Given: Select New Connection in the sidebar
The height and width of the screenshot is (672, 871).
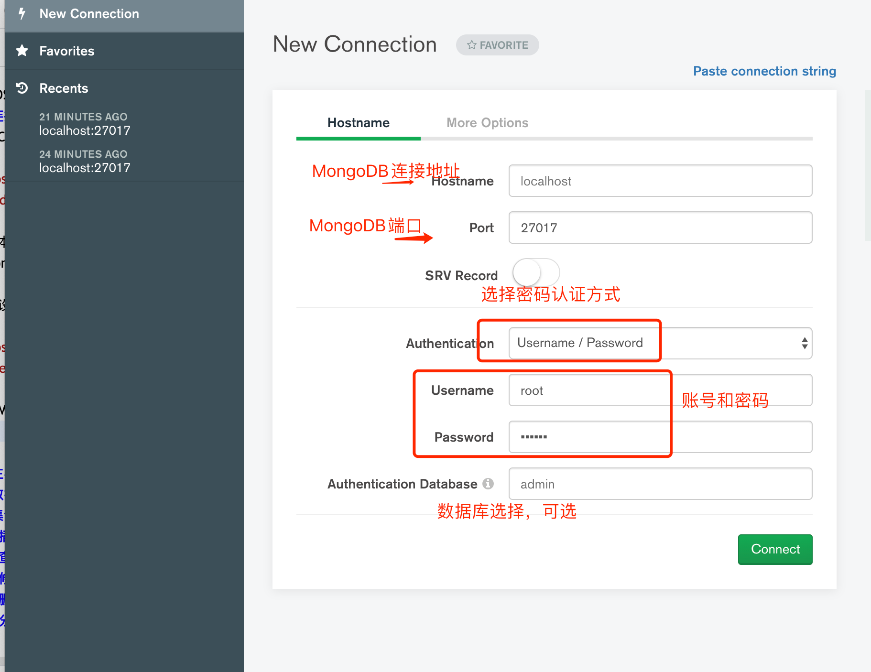Looking at the screenshot, I should pos(124,14).
